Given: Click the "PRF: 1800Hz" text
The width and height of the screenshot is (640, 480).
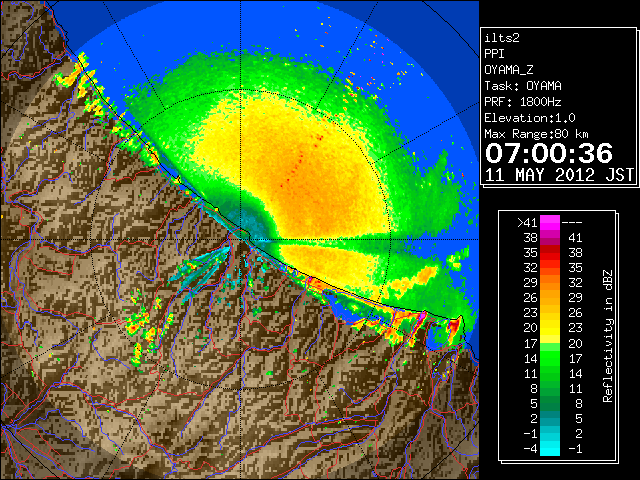Looking at the screenshot, I should pos(523,102).
